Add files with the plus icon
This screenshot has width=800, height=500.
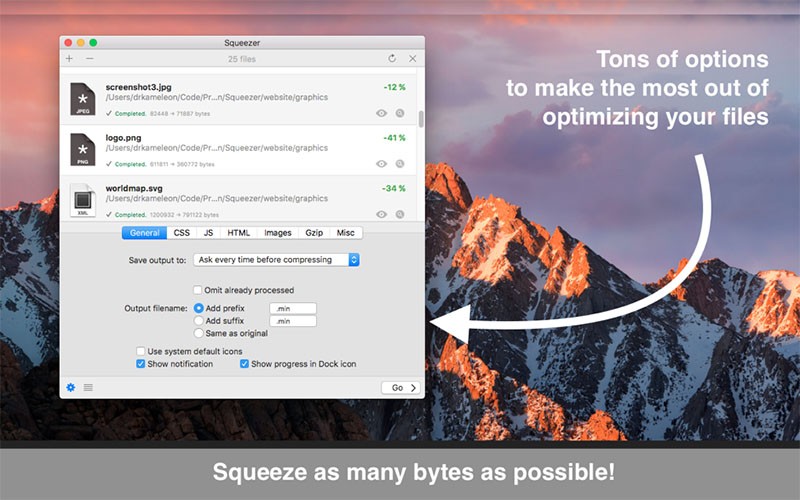coord(69,59)
